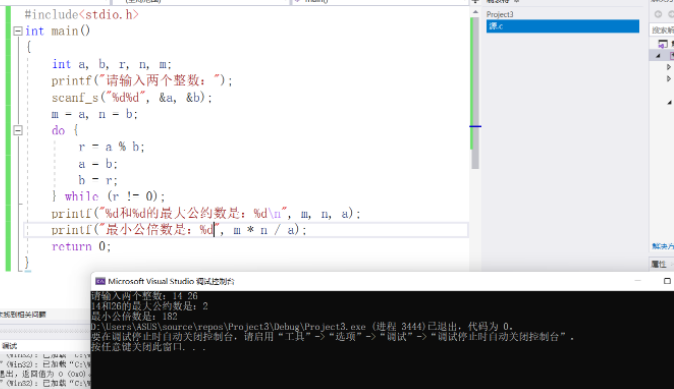The image size is (674, 389).
Task: Click the solution view icon under search box
Action: click(663, 43)
